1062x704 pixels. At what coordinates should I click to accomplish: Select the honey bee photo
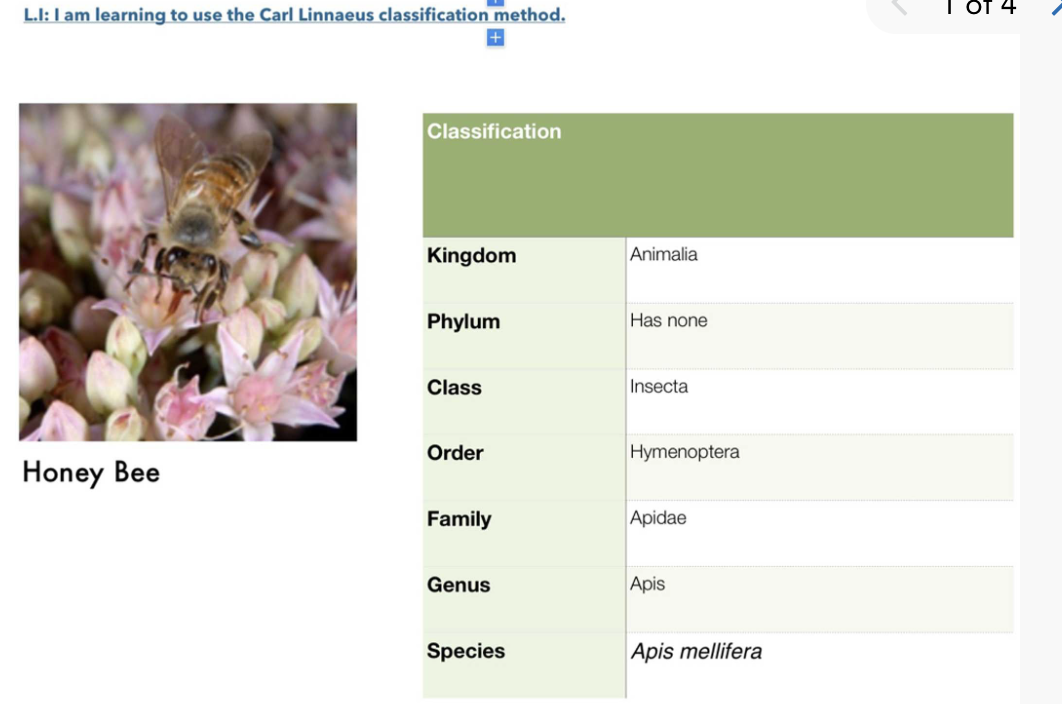pyautogui.click(x=188, y=272)
